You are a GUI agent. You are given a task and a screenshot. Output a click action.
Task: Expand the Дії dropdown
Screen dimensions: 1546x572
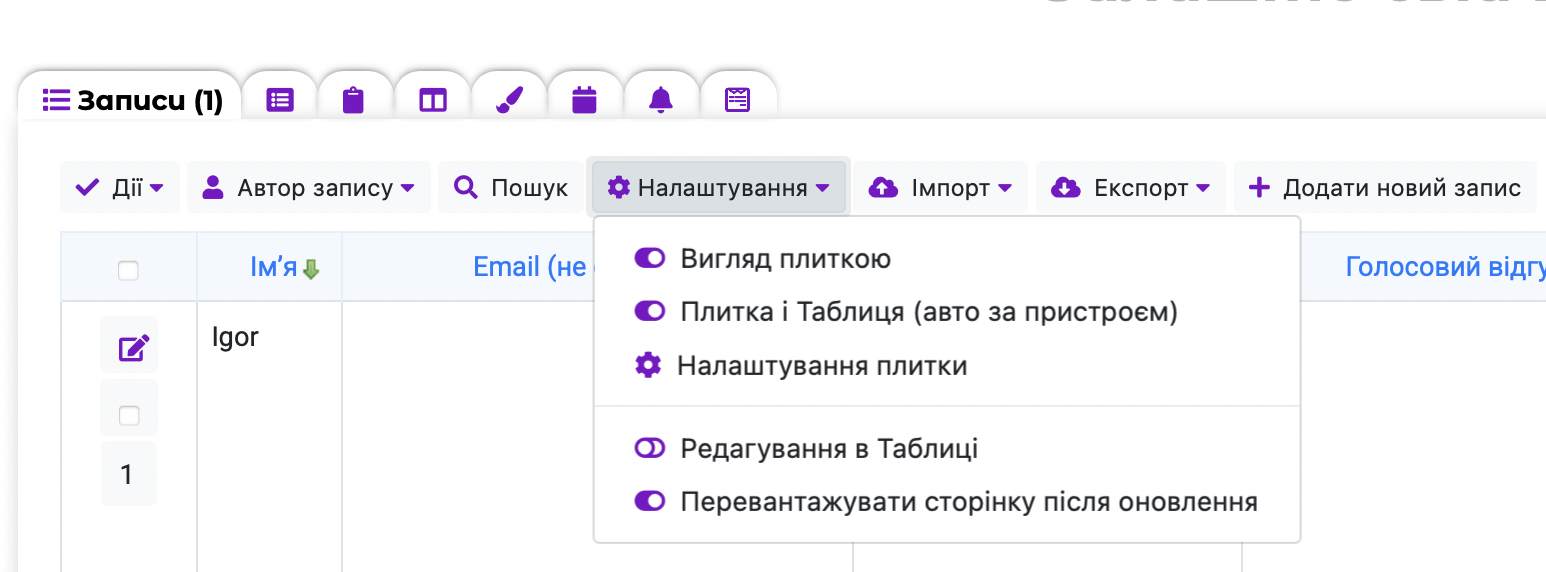pyautogui.click(x=120, y=187)
